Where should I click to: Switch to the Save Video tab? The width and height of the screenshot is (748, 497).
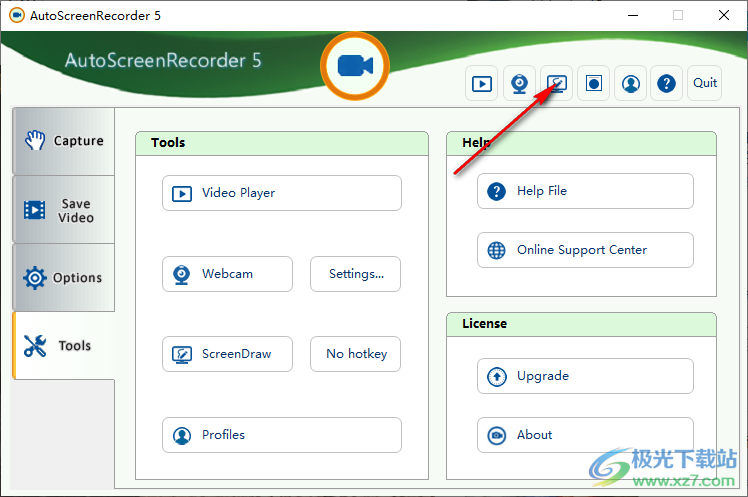pos(63,210)
